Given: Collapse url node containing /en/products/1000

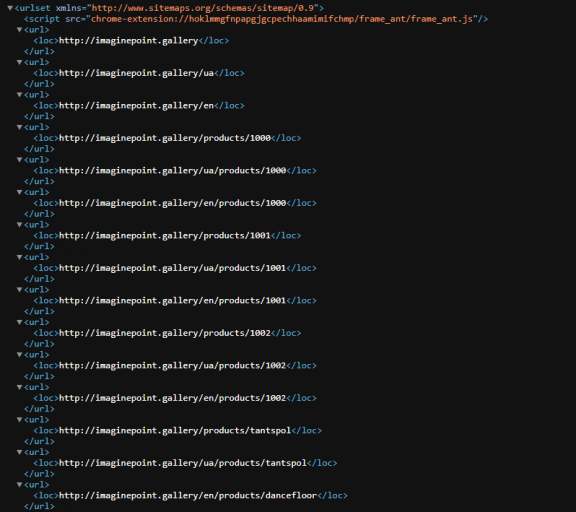Looking at the screenshot, I should coord(20,192).
